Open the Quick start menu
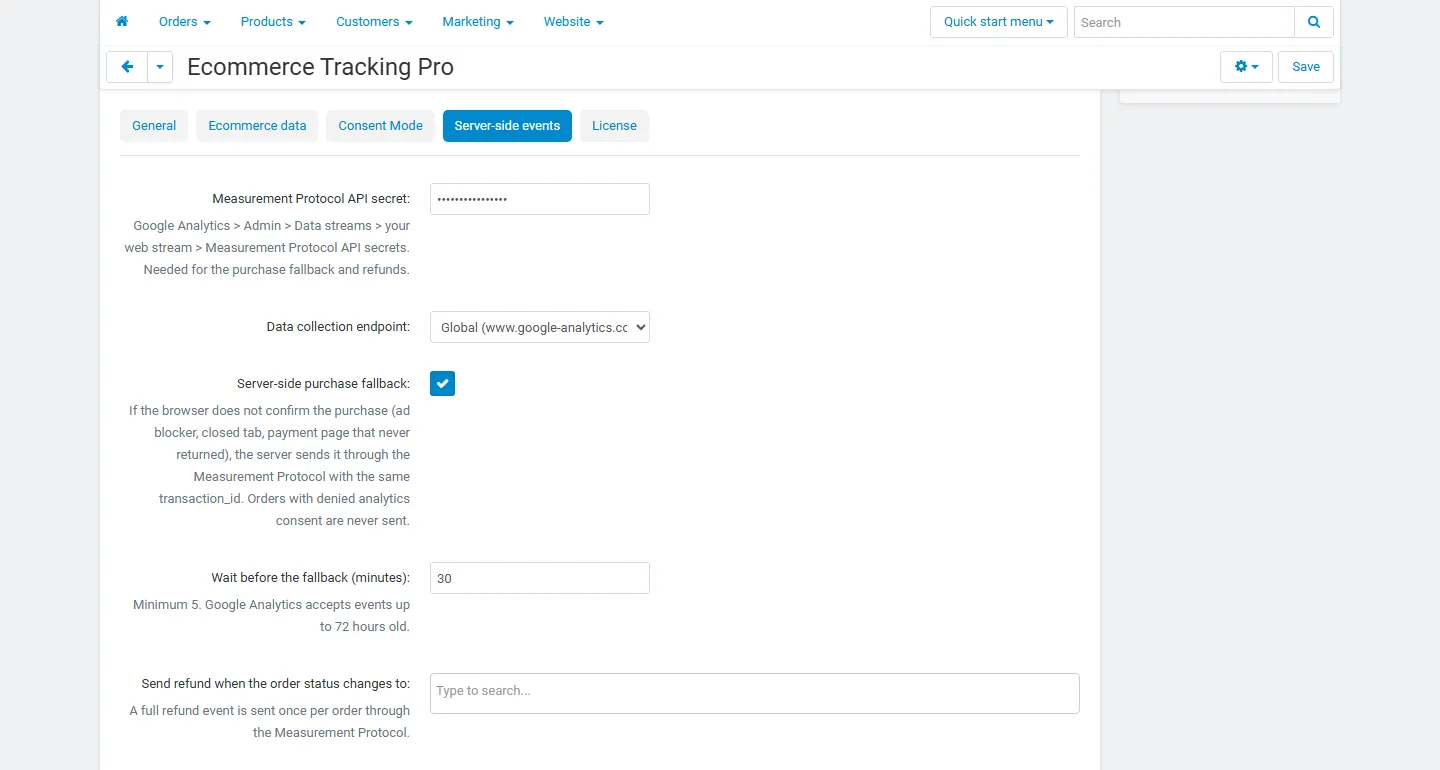The width and height of the screenshot is (1440, 770). 999,22
